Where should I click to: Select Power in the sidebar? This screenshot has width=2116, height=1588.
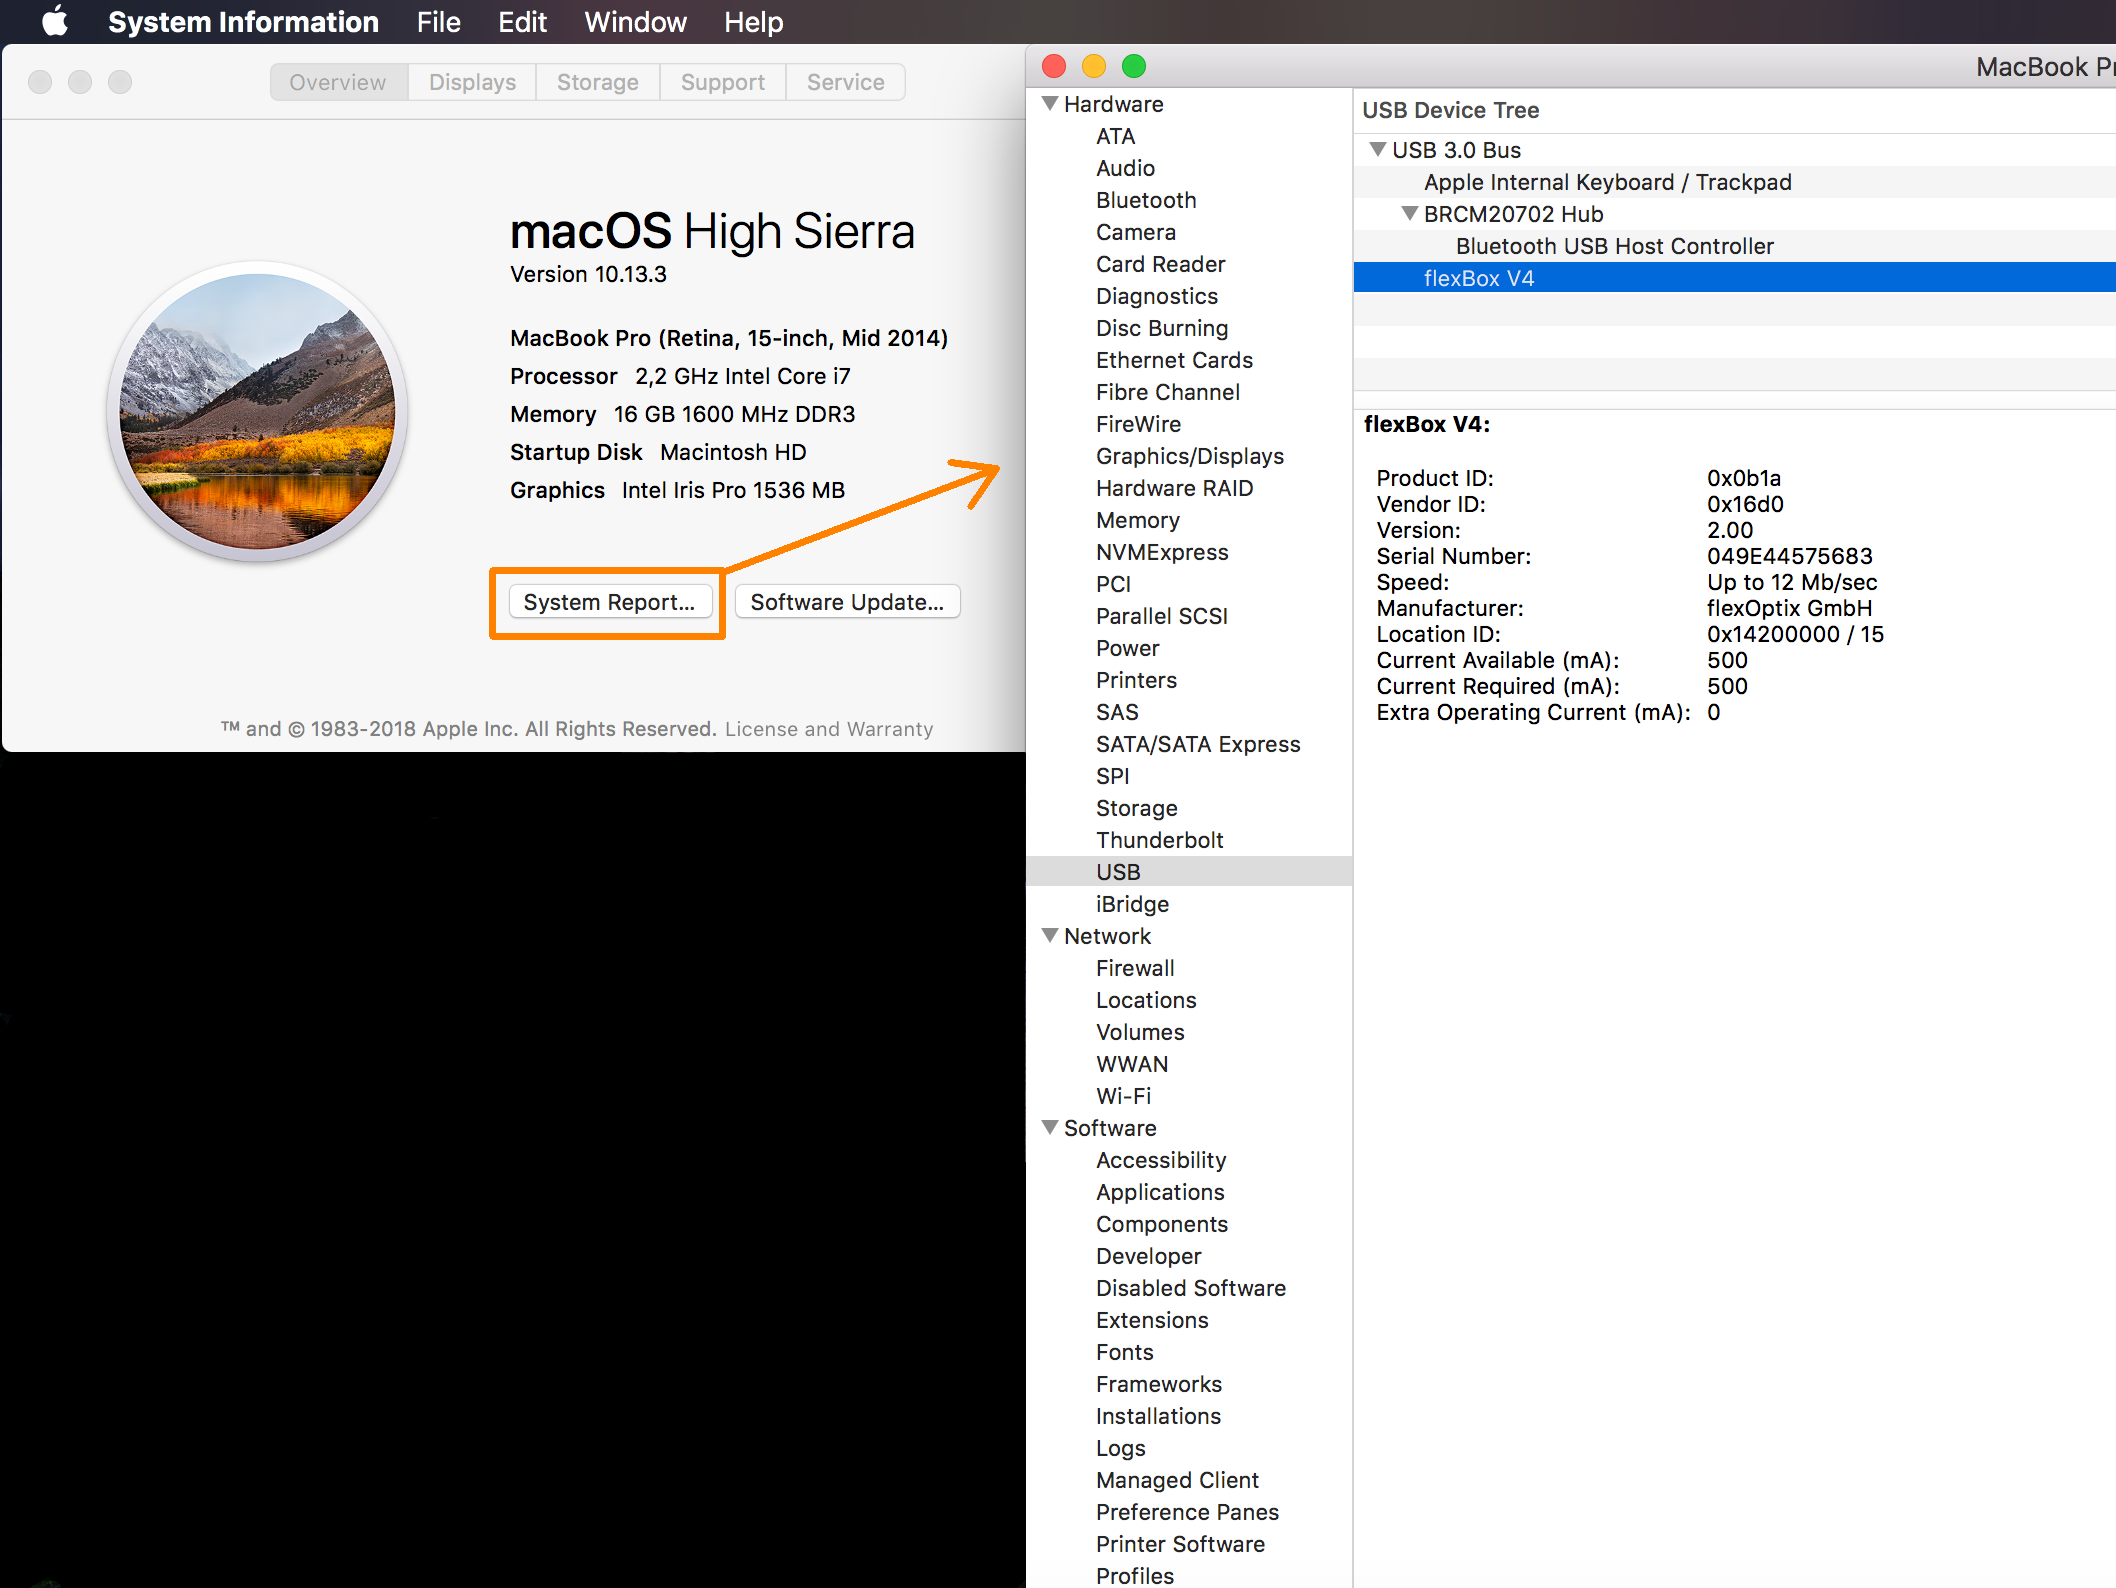(1127, 648)
